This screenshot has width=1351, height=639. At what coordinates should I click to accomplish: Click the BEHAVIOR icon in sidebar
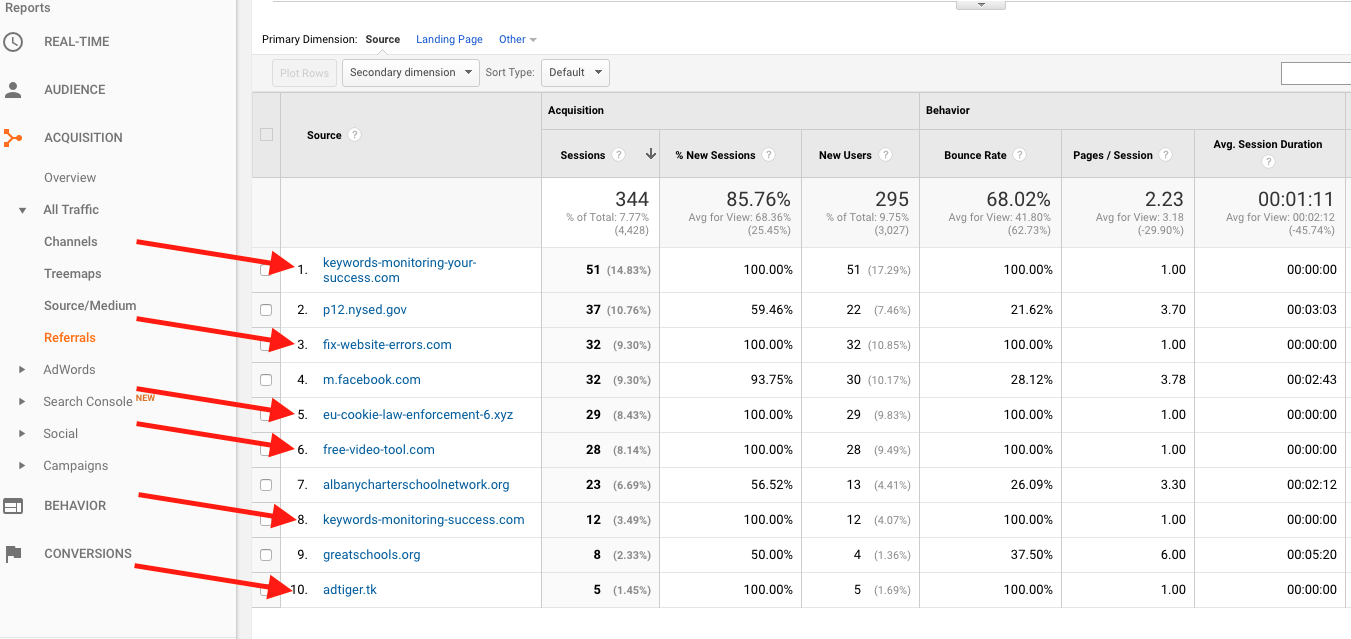click(x=14, y=505)
